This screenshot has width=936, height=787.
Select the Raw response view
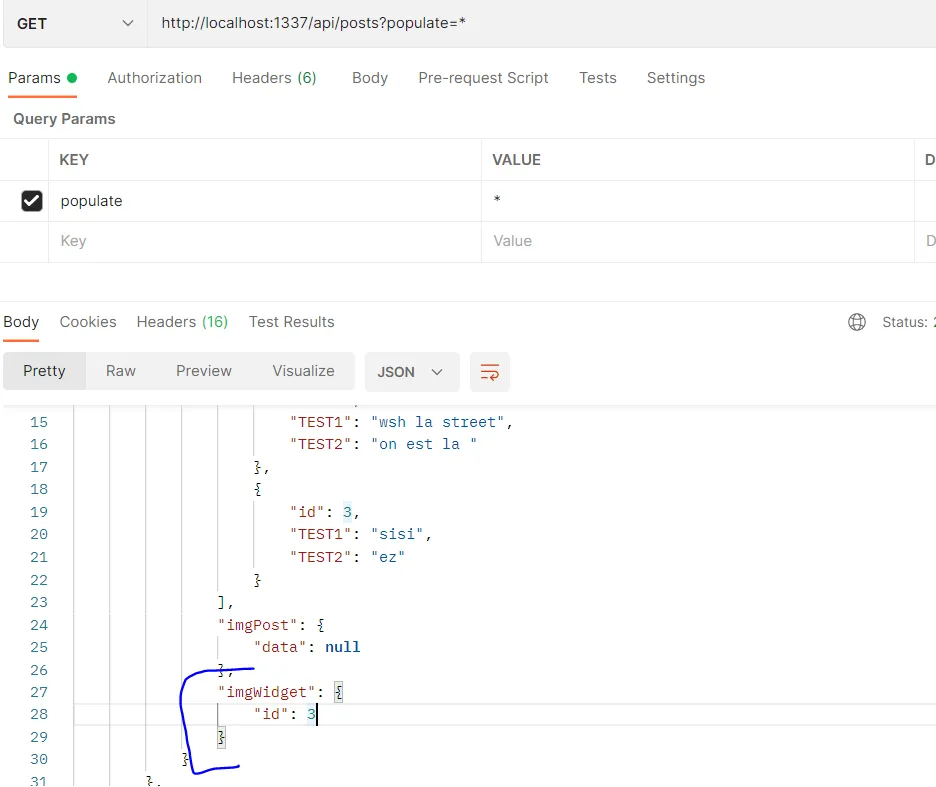click(x=121, y=371)
